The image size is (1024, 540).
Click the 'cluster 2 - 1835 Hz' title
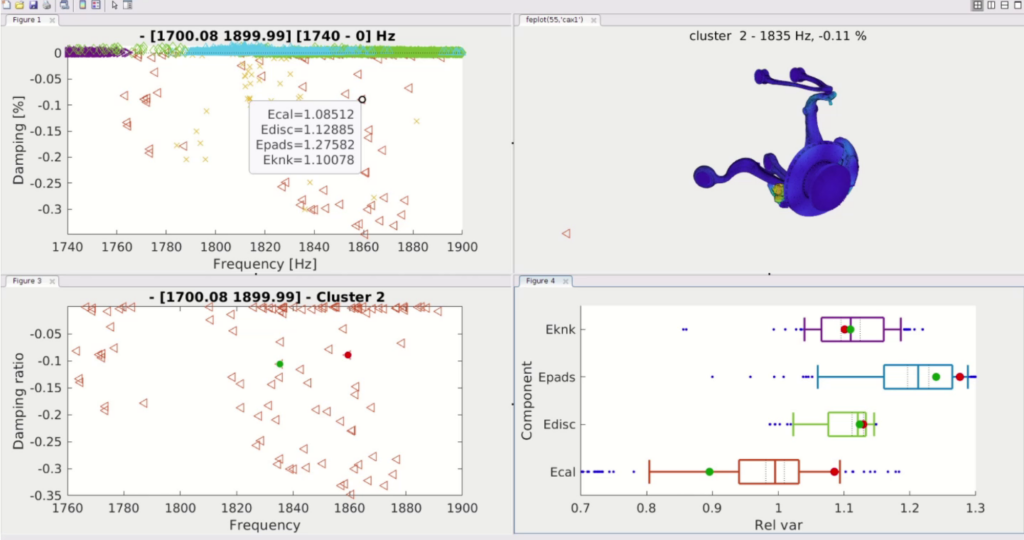point(778,36)
